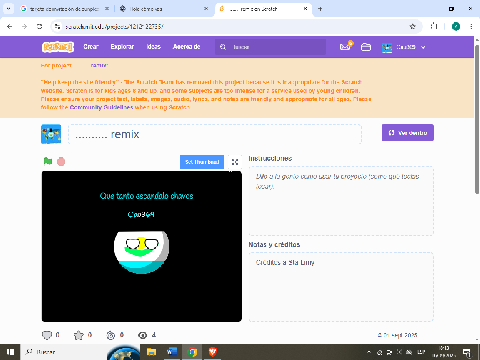The image size is (480, 360).
Task: Open the messages envelope icon
Action: tap(345, 47)
